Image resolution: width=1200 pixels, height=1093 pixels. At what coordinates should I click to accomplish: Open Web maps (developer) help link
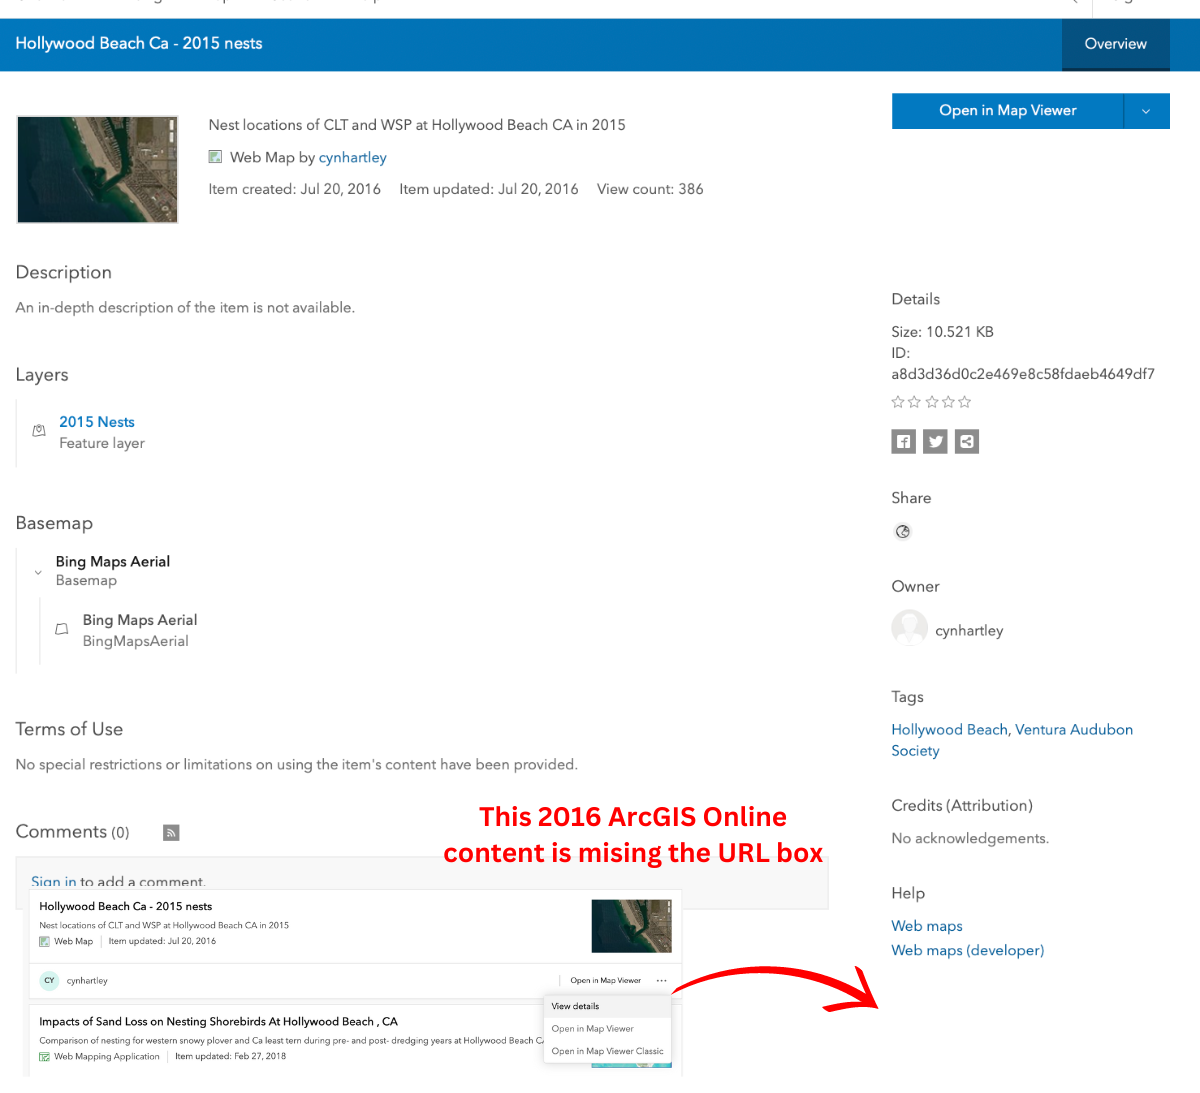(x=967, y=950)
